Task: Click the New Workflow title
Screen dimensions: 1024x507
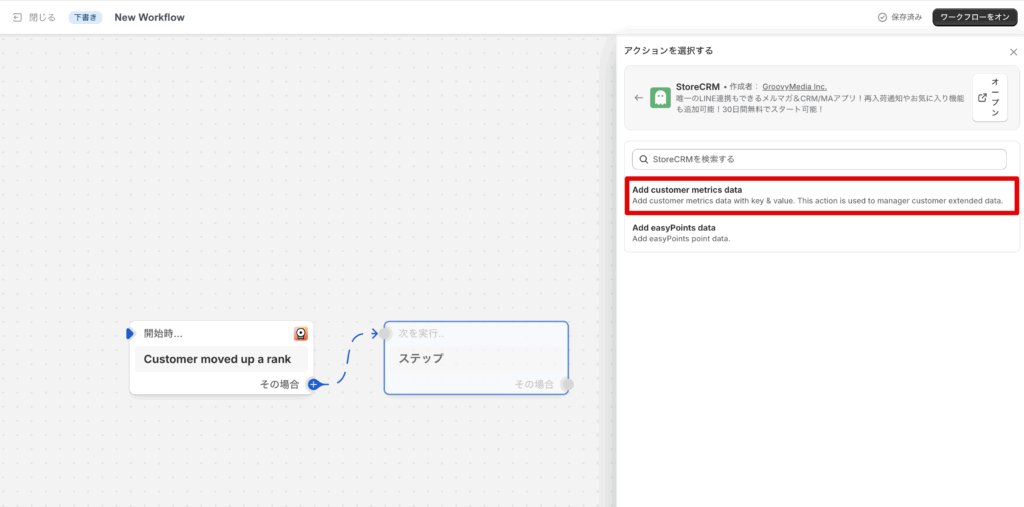Action: (150, 18)
